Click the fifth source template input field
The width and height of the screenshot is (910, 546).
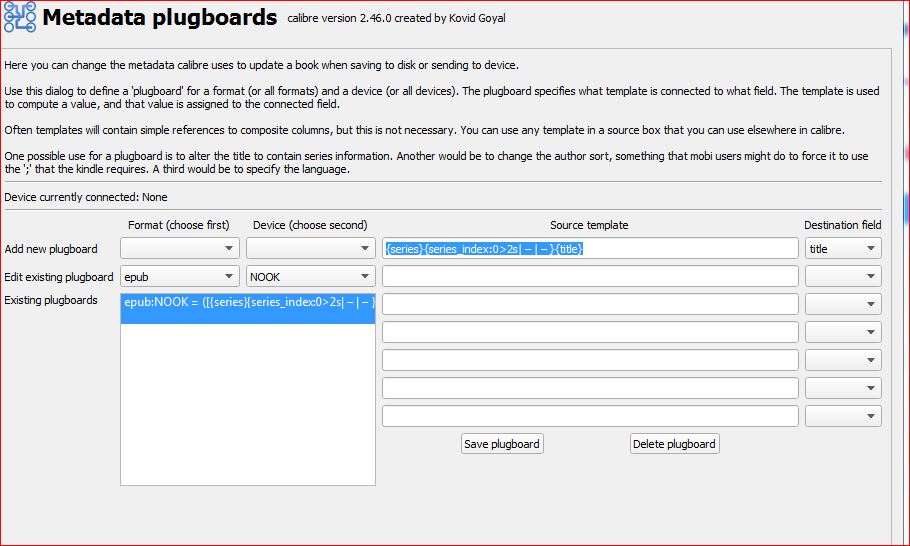point(590,360)
